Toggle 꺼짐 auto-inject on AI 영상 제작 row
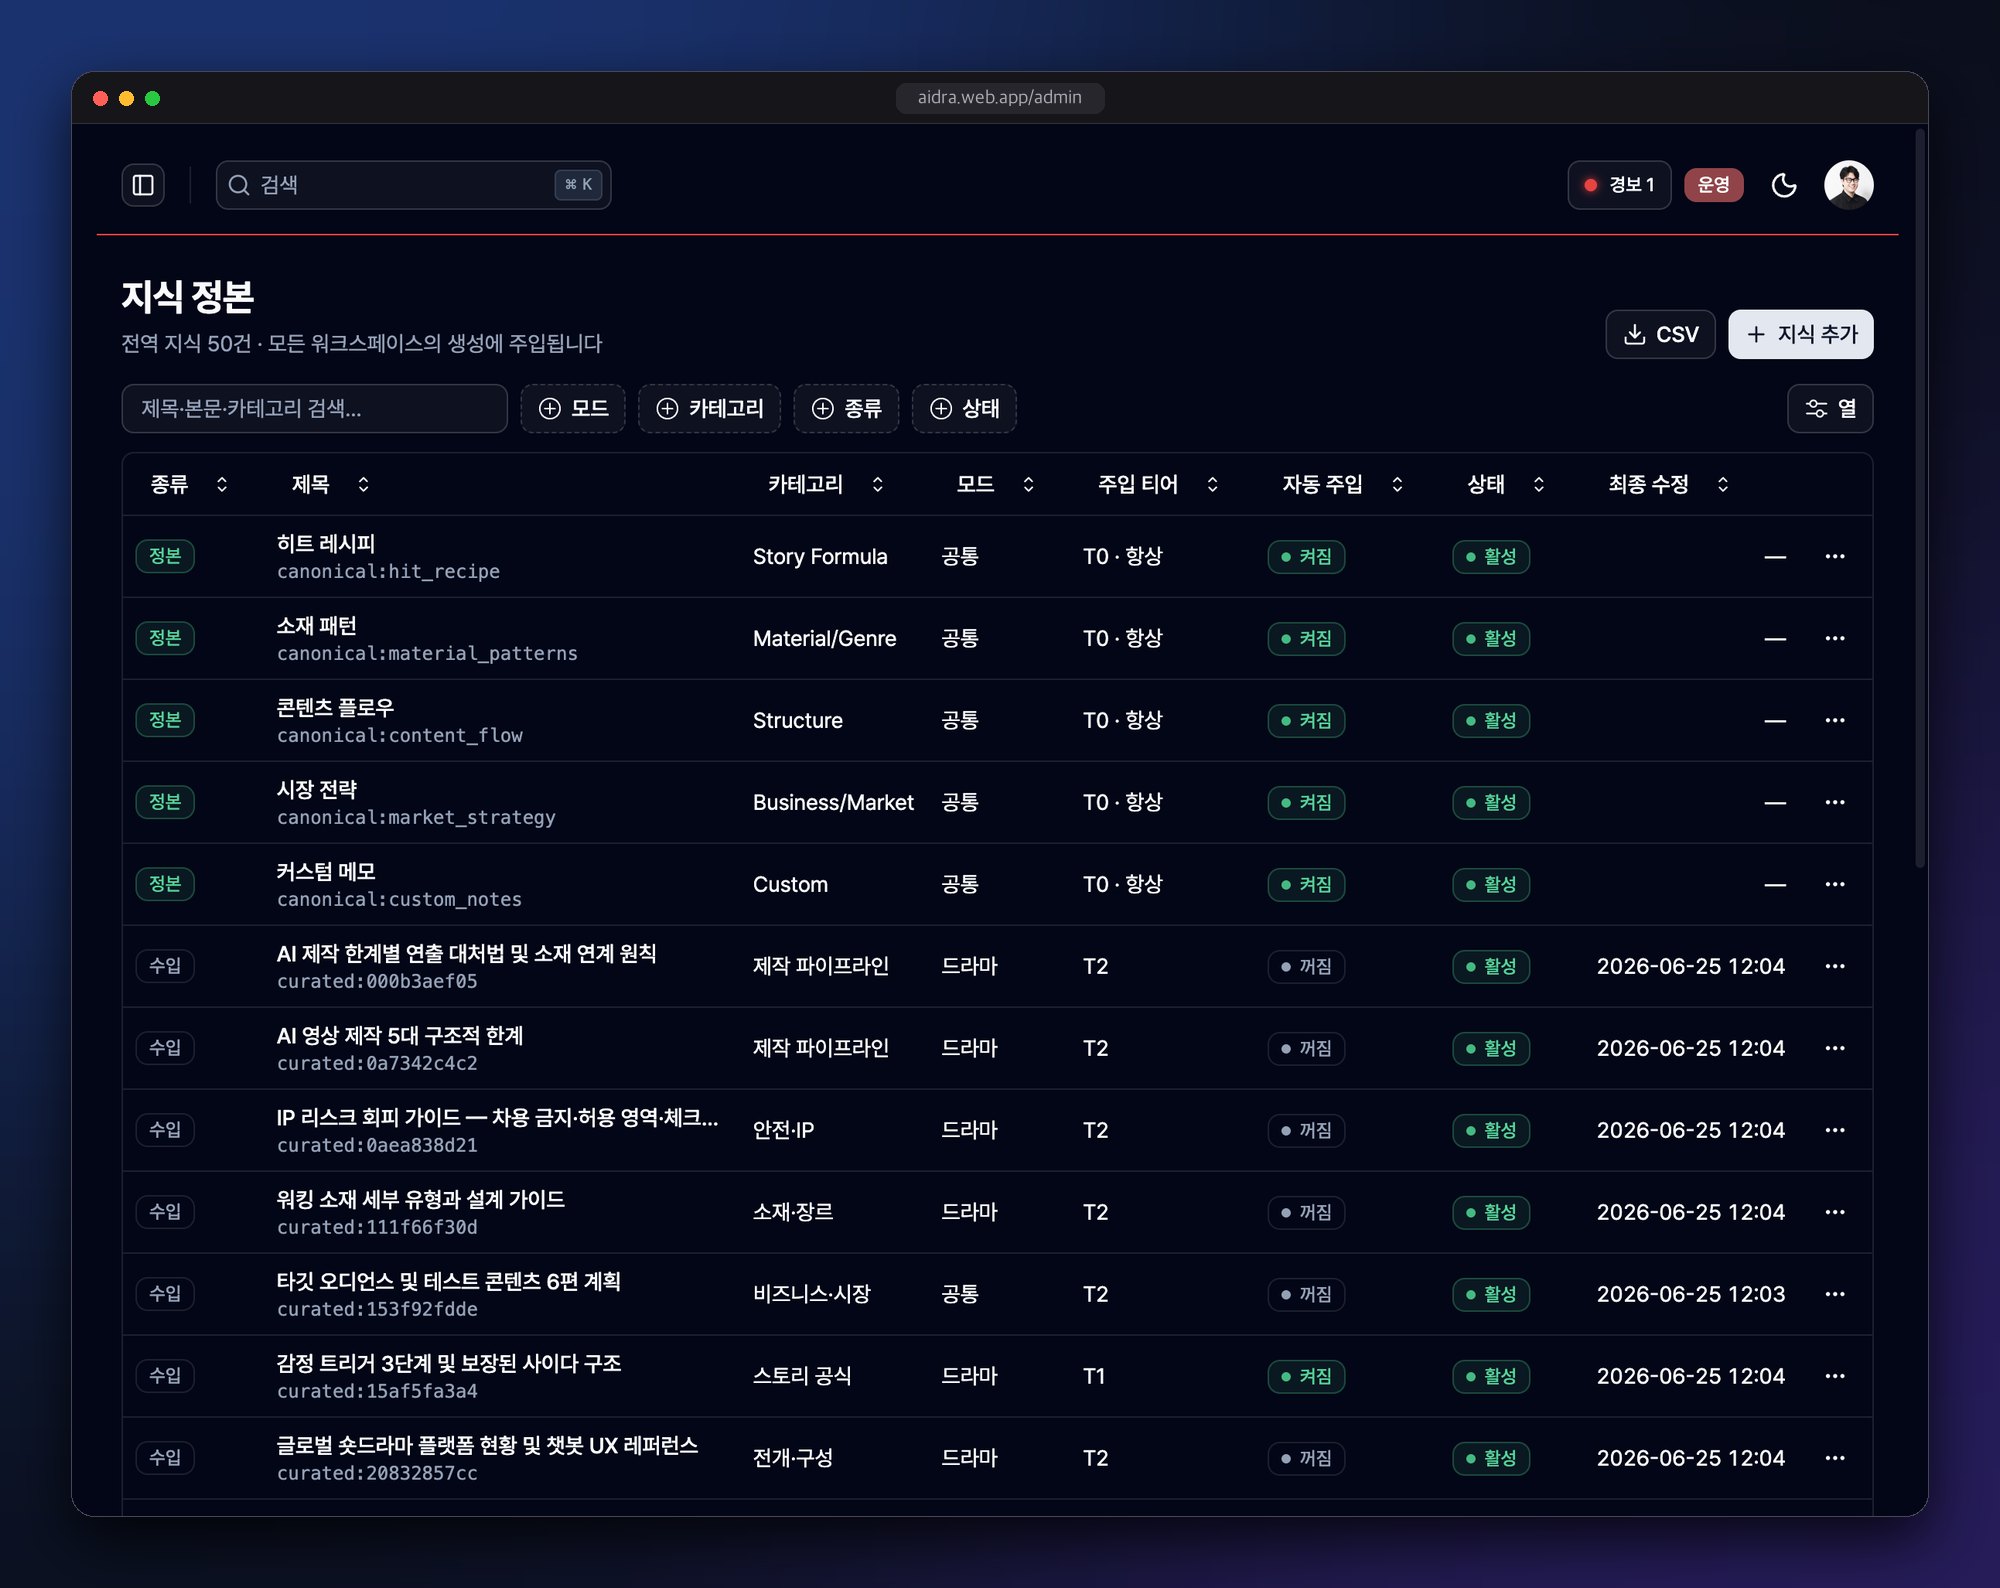Viewport: 2000px width, 1588px height. point(1306,1048)
